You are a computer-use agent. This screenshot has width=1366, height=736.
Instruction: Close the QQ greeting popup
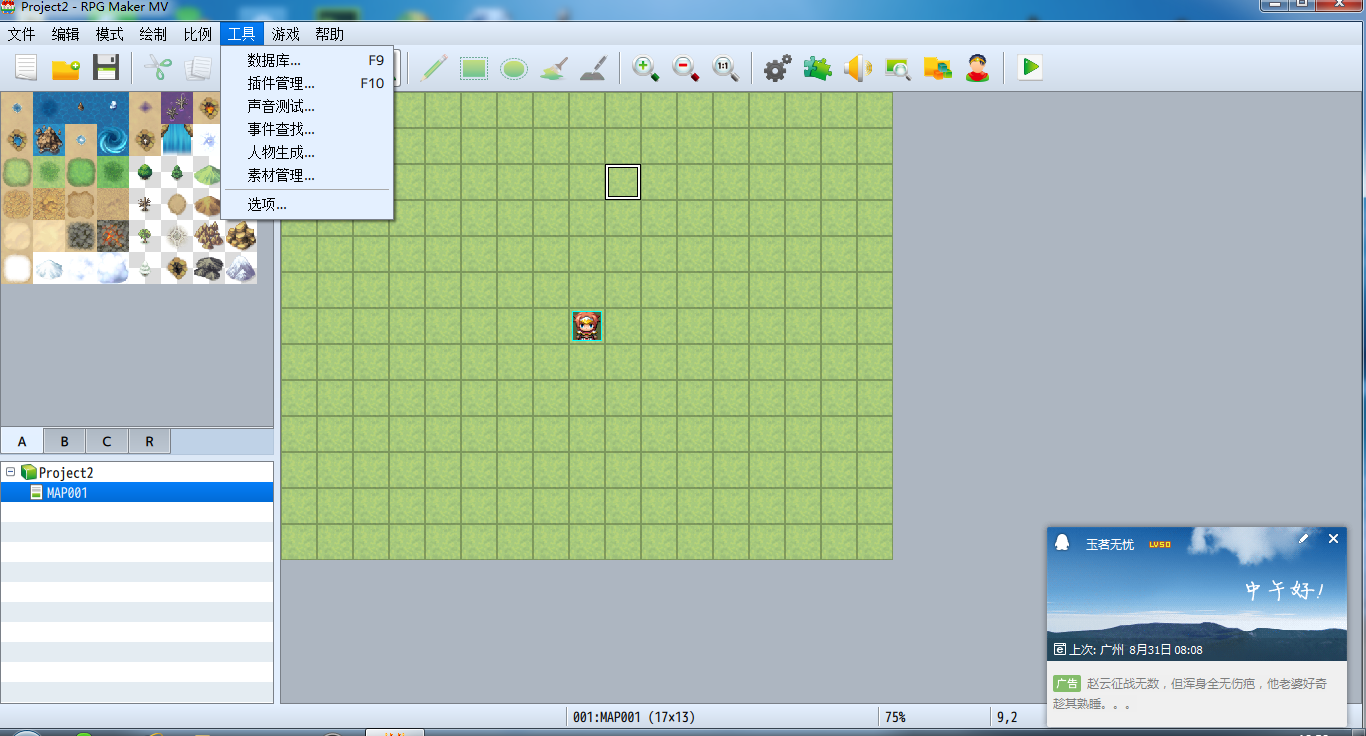tap(1333, 539)
